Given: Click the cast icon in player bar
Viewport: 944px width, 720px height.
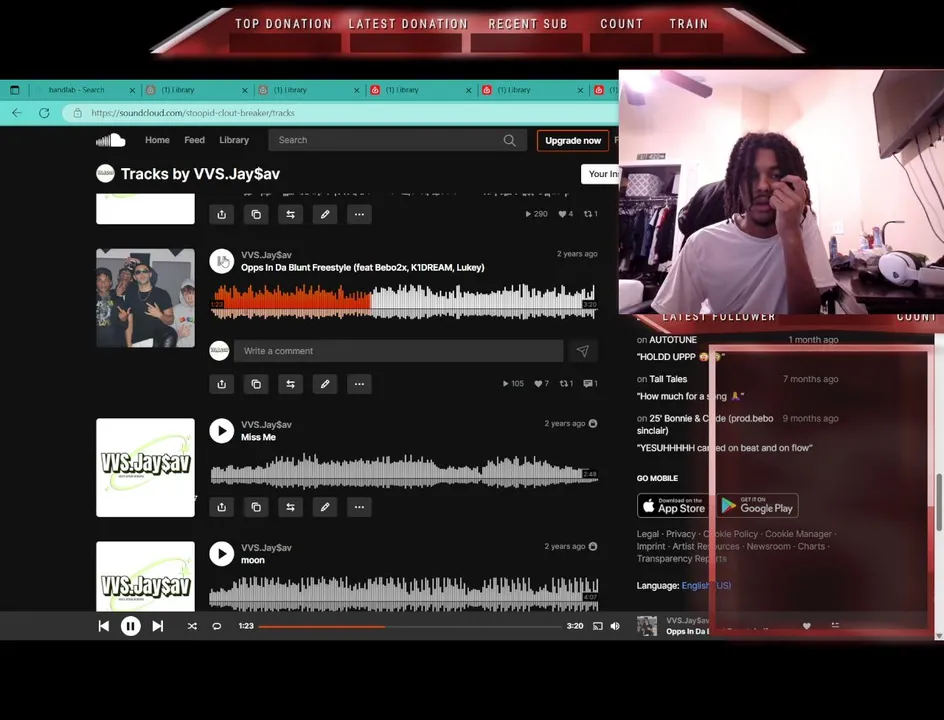Looking at the screenshot, I should click(x=597, y=626).
